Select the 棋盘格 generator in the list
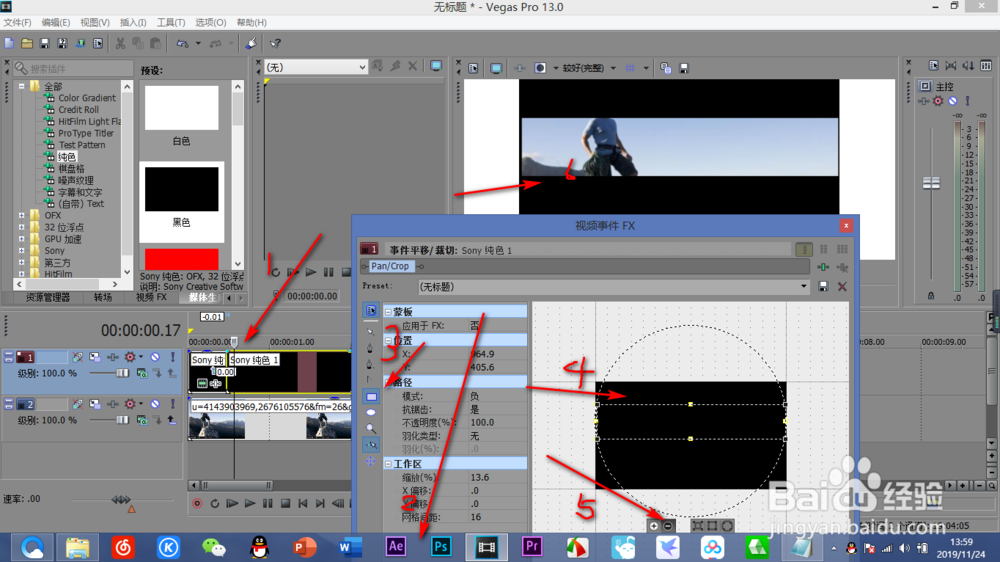 point(71,168)
